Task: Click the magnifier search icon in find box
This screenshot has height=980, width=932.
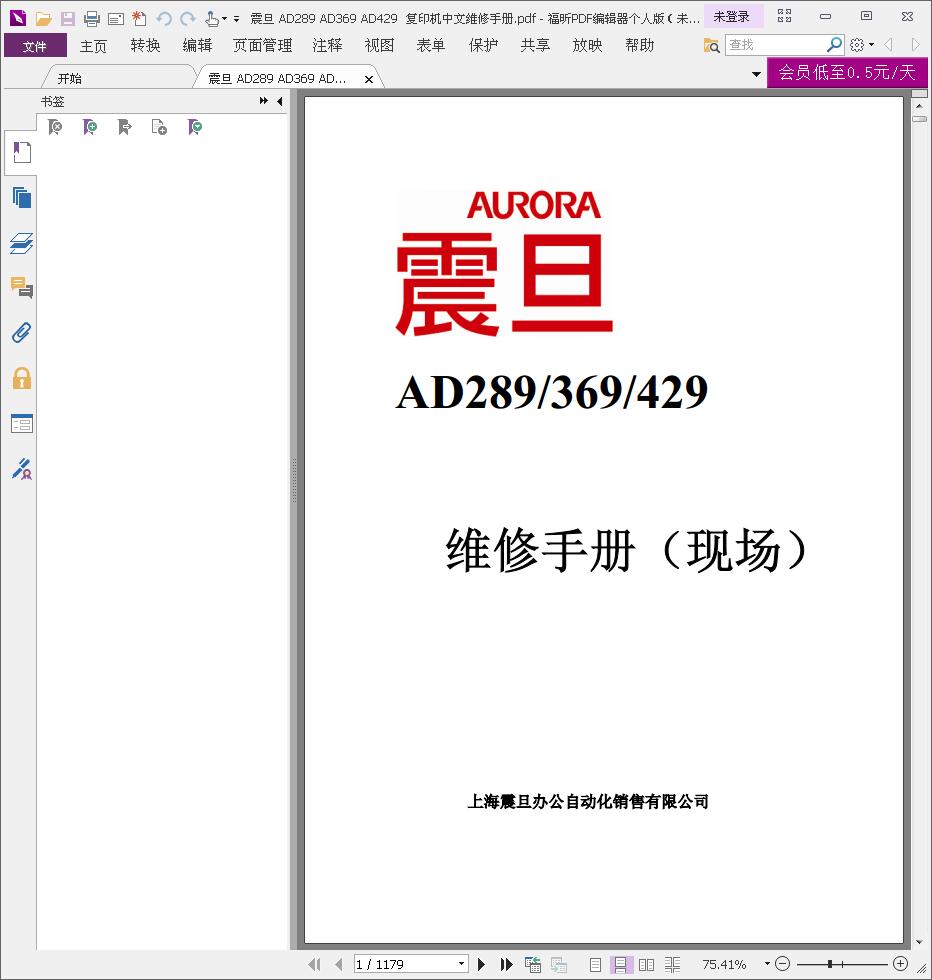Action: (834, 44)
